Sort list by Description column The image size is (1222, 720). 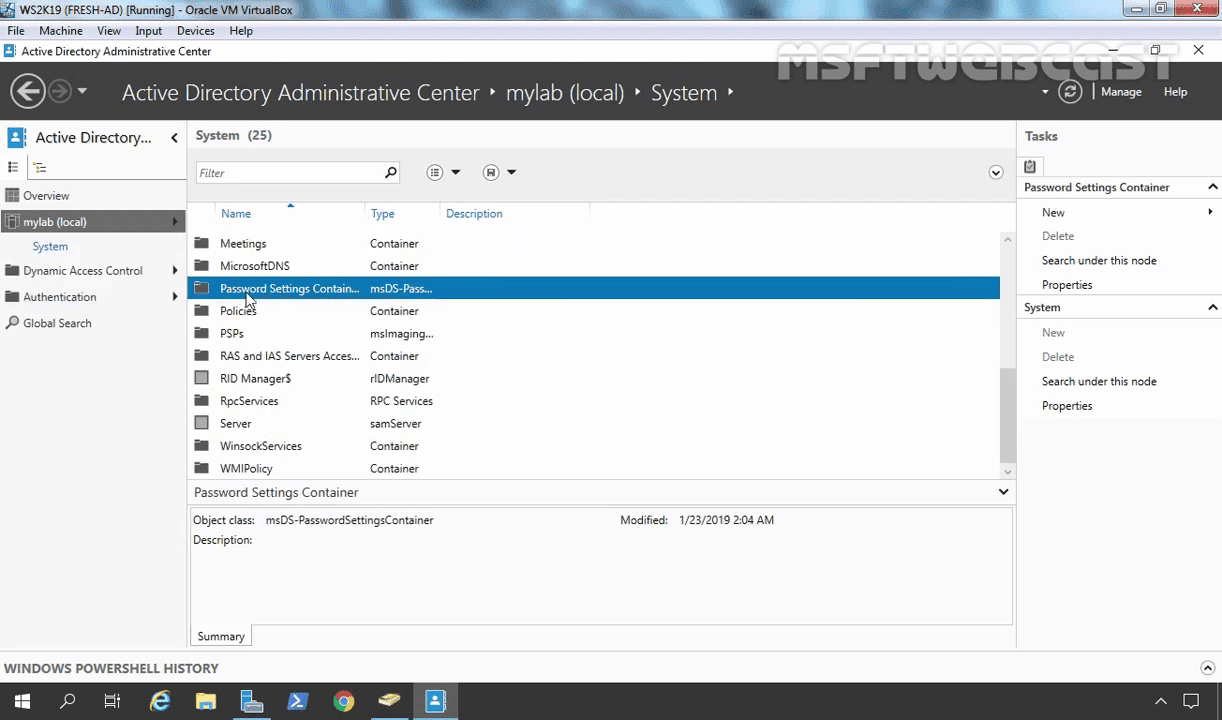pyautogui.click(x=474, y=214)
